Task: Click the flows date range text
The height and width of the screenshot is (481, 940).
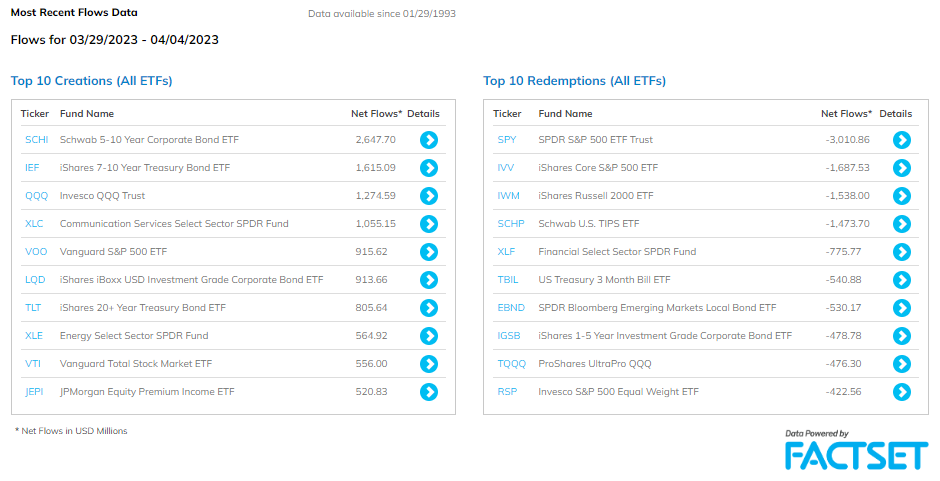Action: [115, 40]
